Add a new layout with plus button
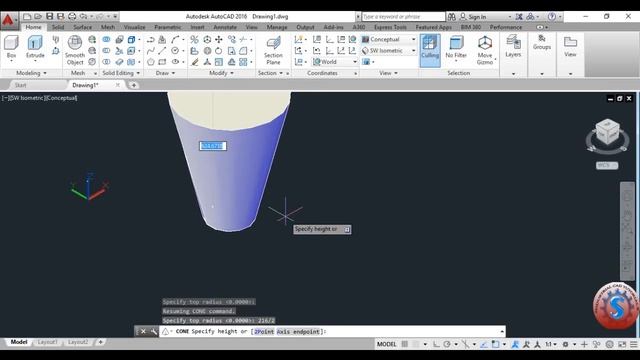The image size is (640, 360). tap(100, 342)
